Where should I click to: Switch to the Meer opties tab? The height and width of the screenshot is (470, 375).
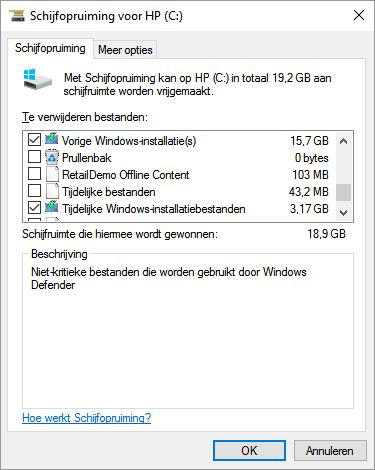(125, 50)
